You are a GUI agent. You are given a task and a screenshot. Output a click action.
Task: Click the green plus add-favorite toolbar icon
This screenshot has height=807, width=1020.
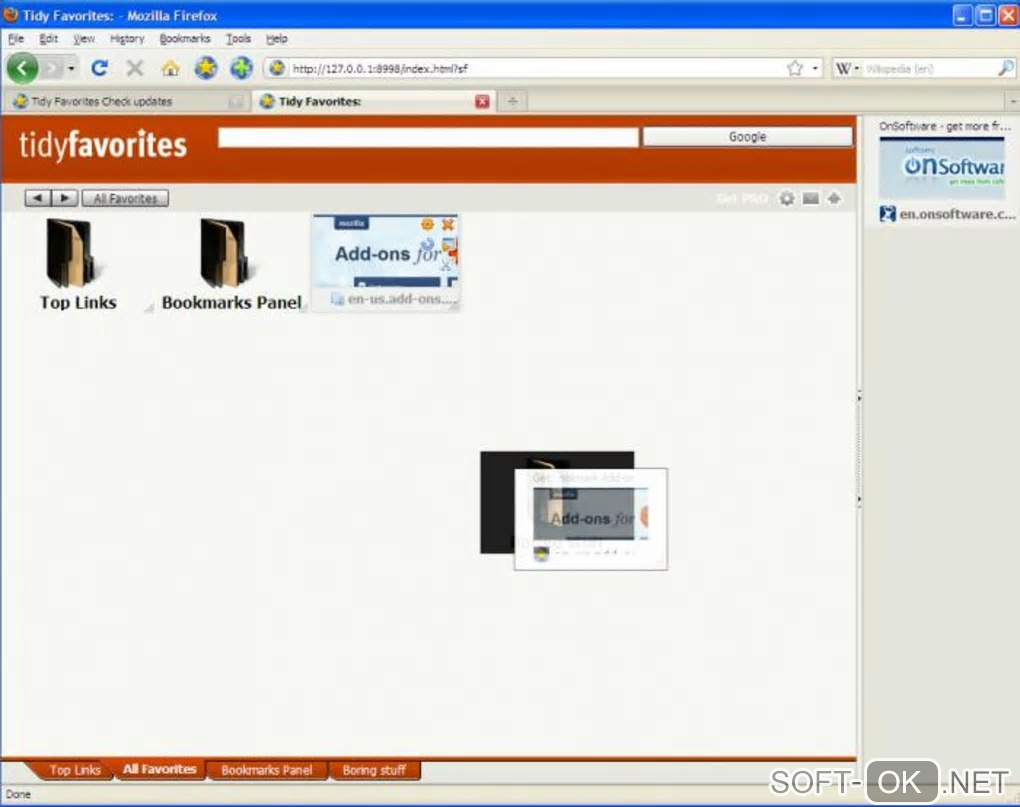(241, 68)
